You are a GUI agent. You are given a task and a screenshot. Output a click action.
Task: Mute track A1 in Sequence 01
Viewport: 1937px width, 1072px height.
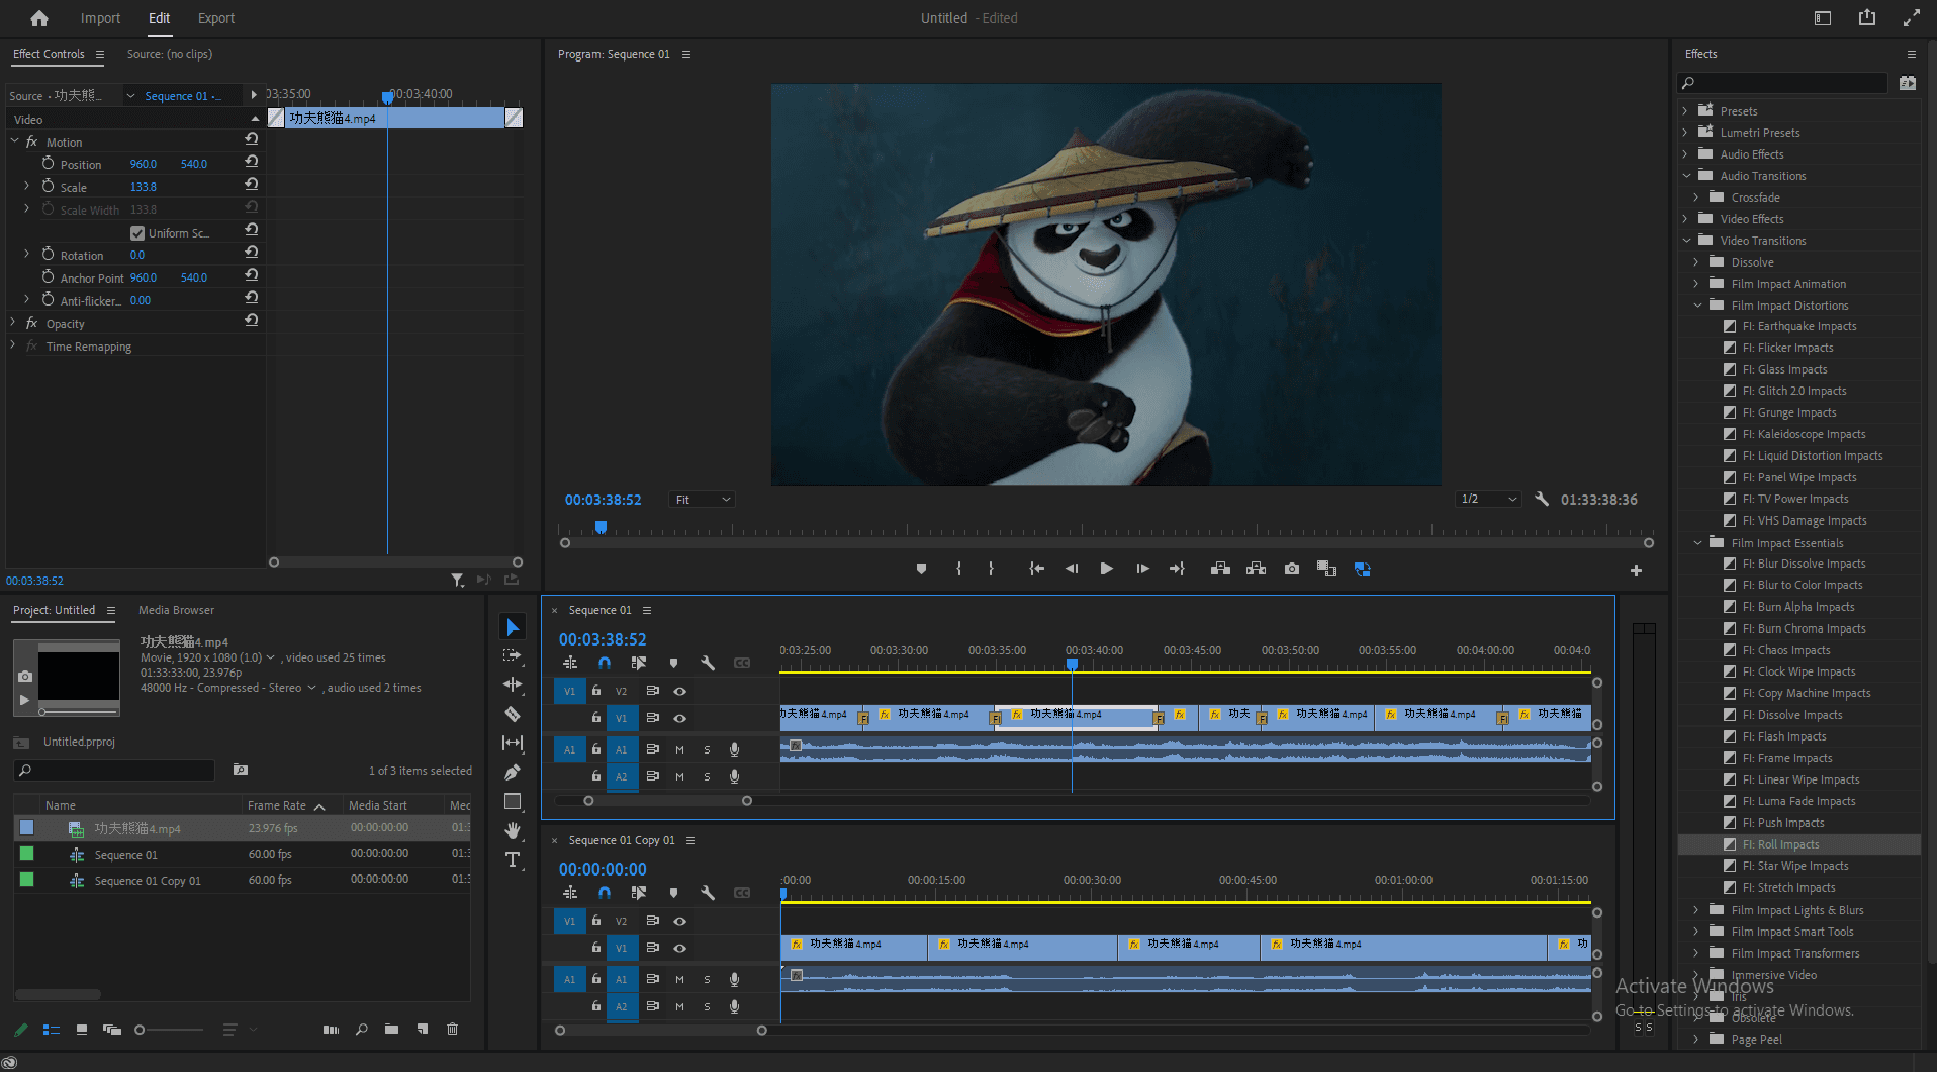pos(679,749)
